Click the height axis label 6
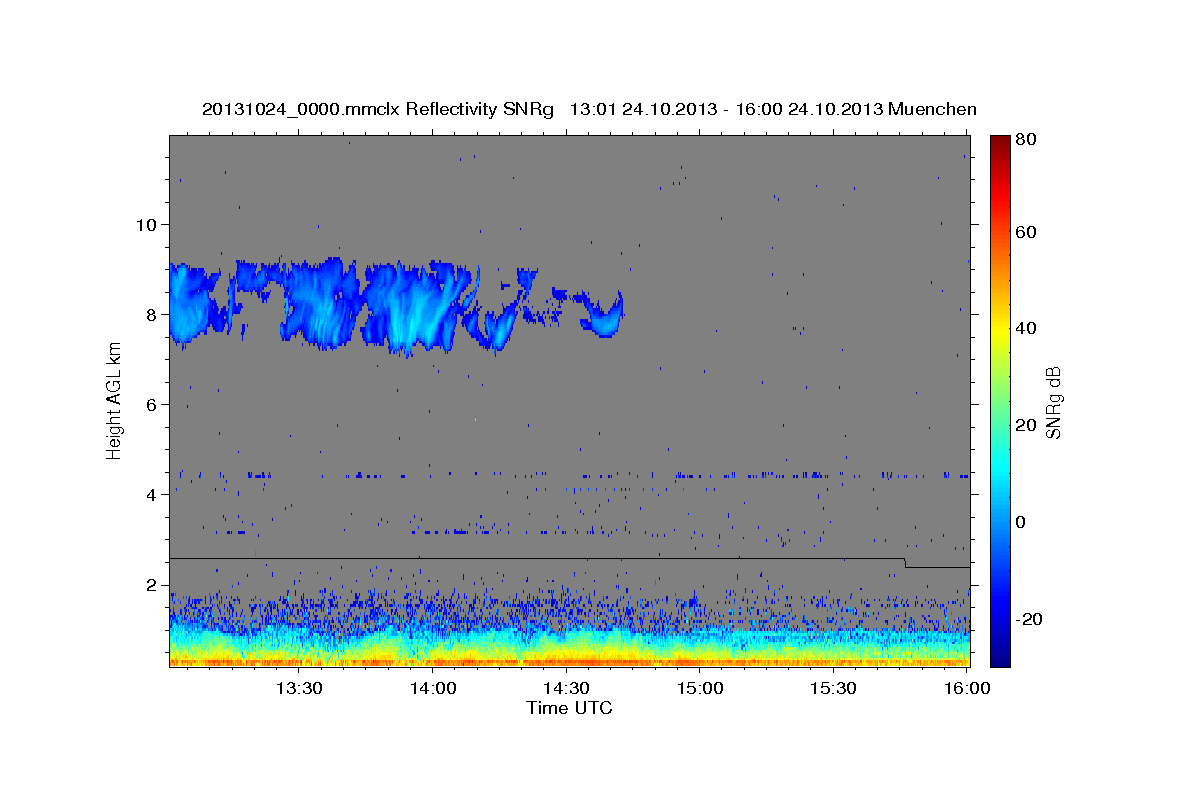This screenshot has width=1200, height=800. click(150, 404)
